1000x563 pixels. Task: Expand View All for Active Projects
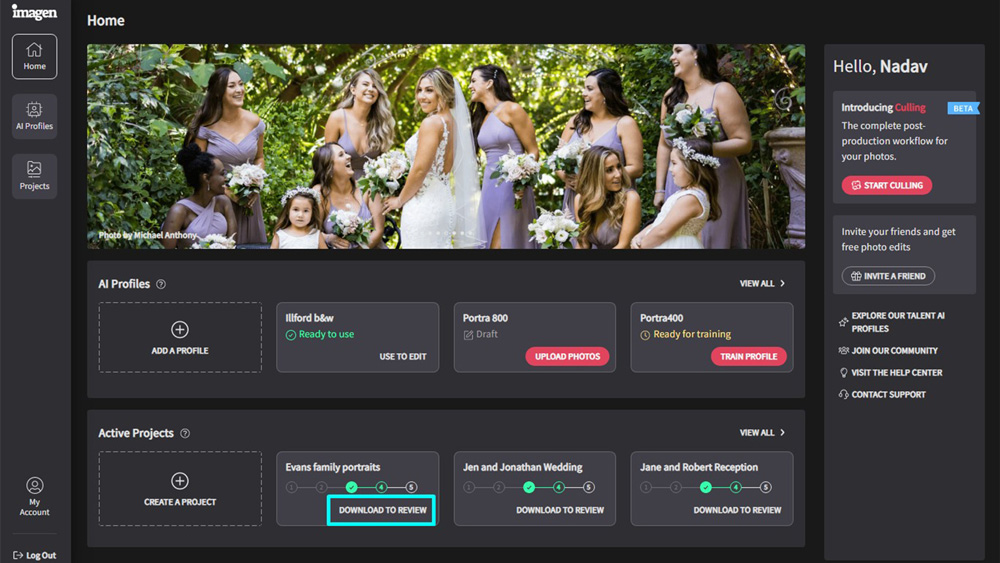[x=762, y=433]
